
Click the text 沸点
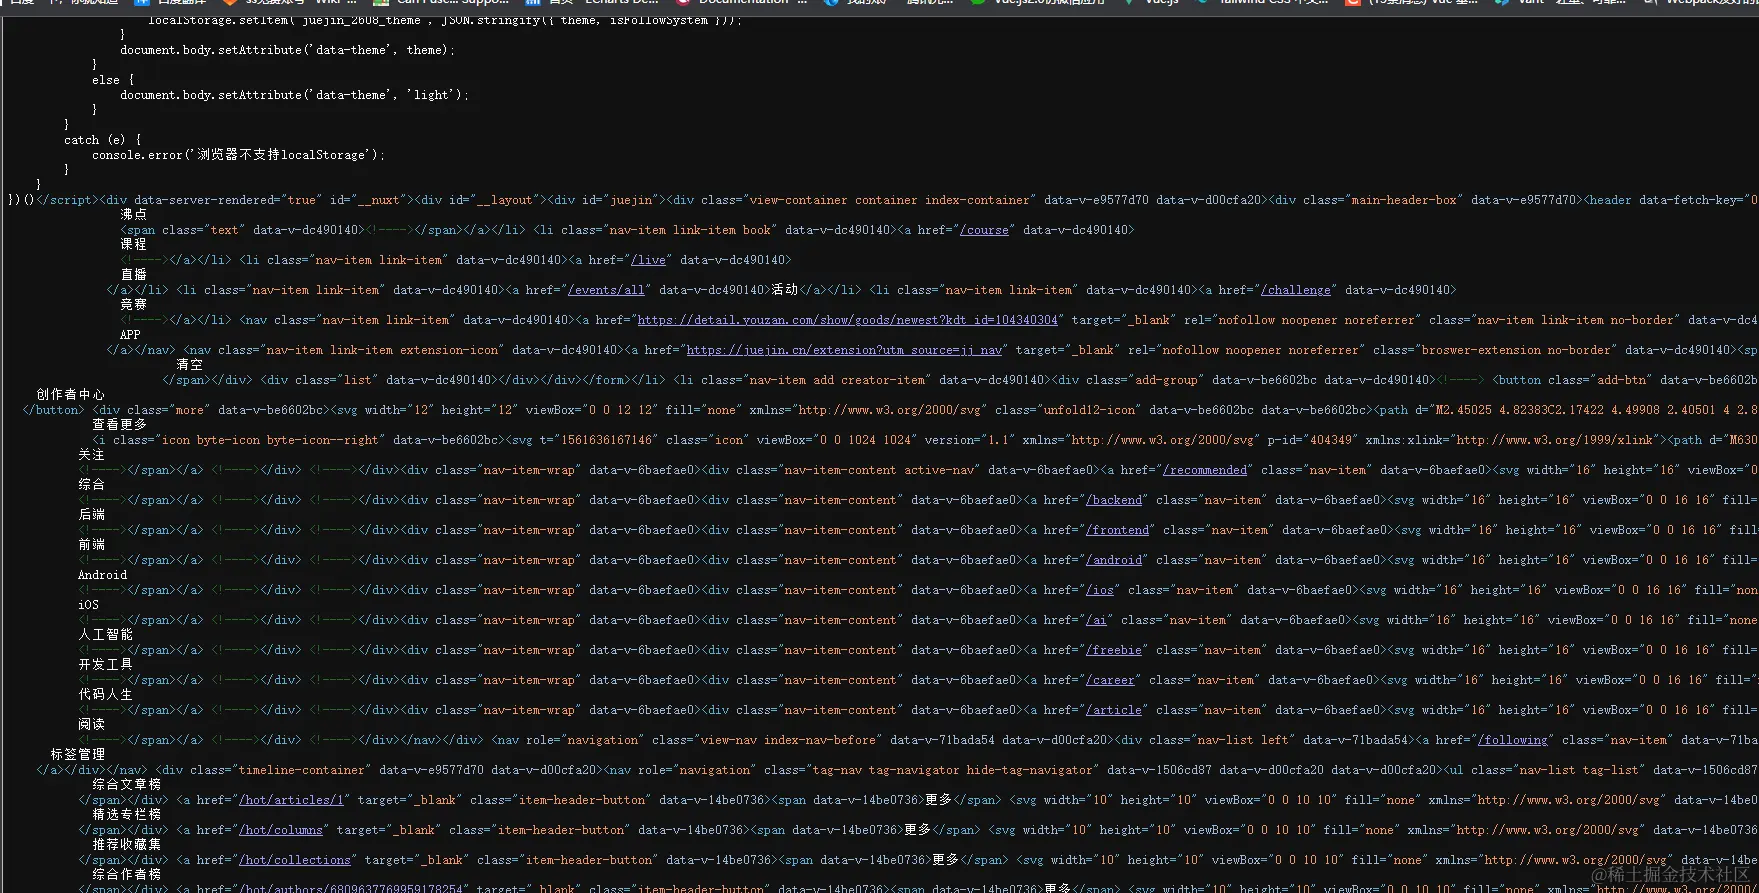133,214
